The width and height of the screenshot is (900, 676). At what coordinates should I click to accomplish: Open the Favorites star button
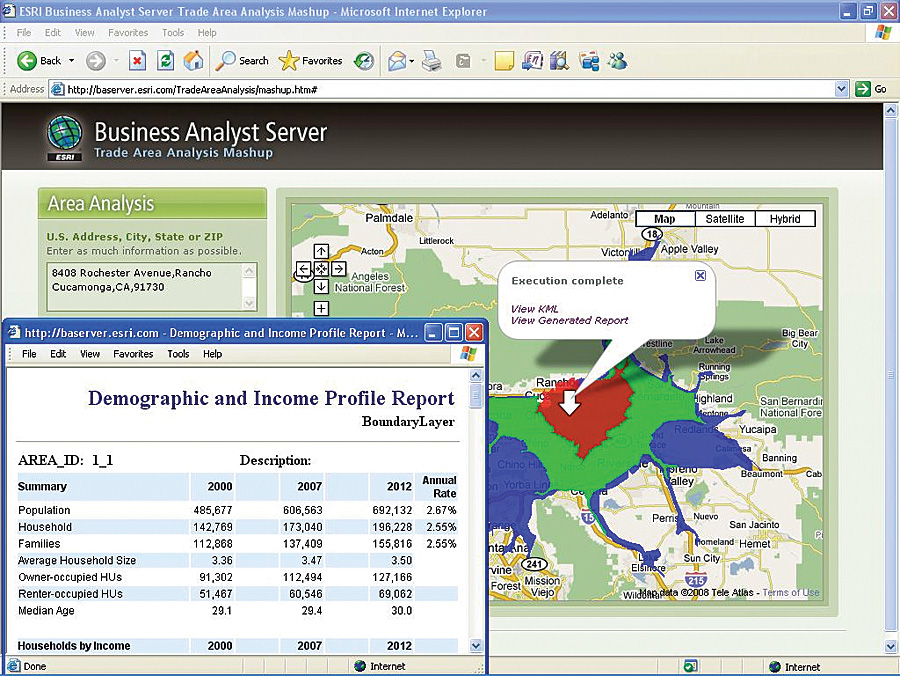(x=311, y=60)
